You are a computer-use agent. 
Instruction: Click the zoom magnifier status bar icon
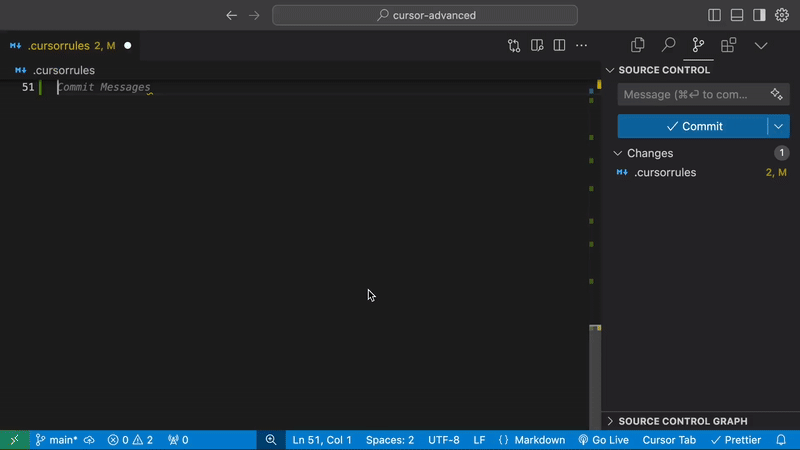[x=271, y=440]
